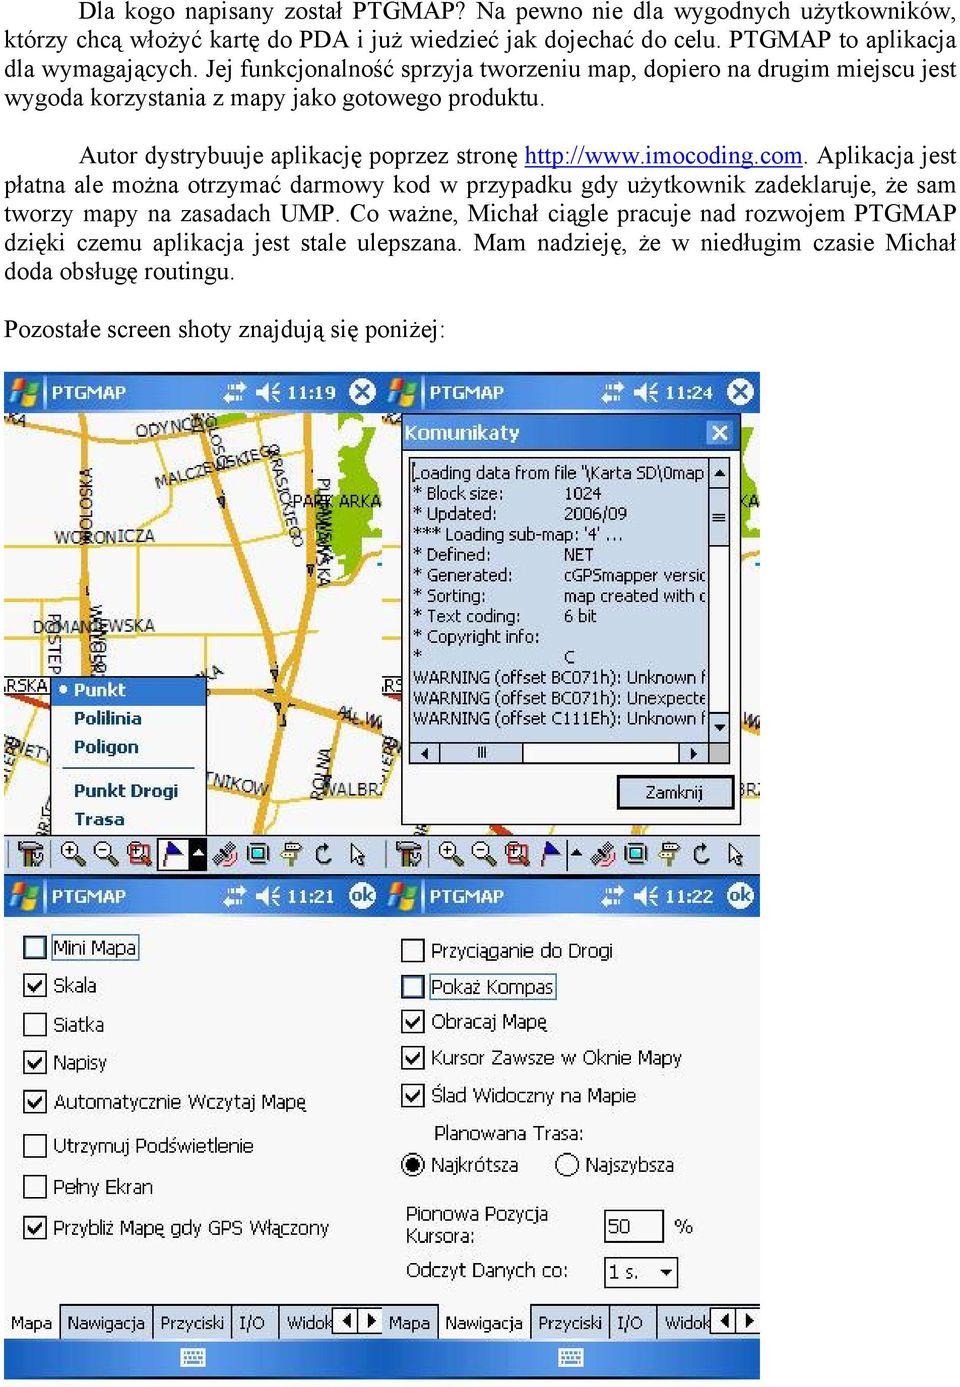Open imocoding.com link in the article
960x1387 pixels.
pos(663,156)
